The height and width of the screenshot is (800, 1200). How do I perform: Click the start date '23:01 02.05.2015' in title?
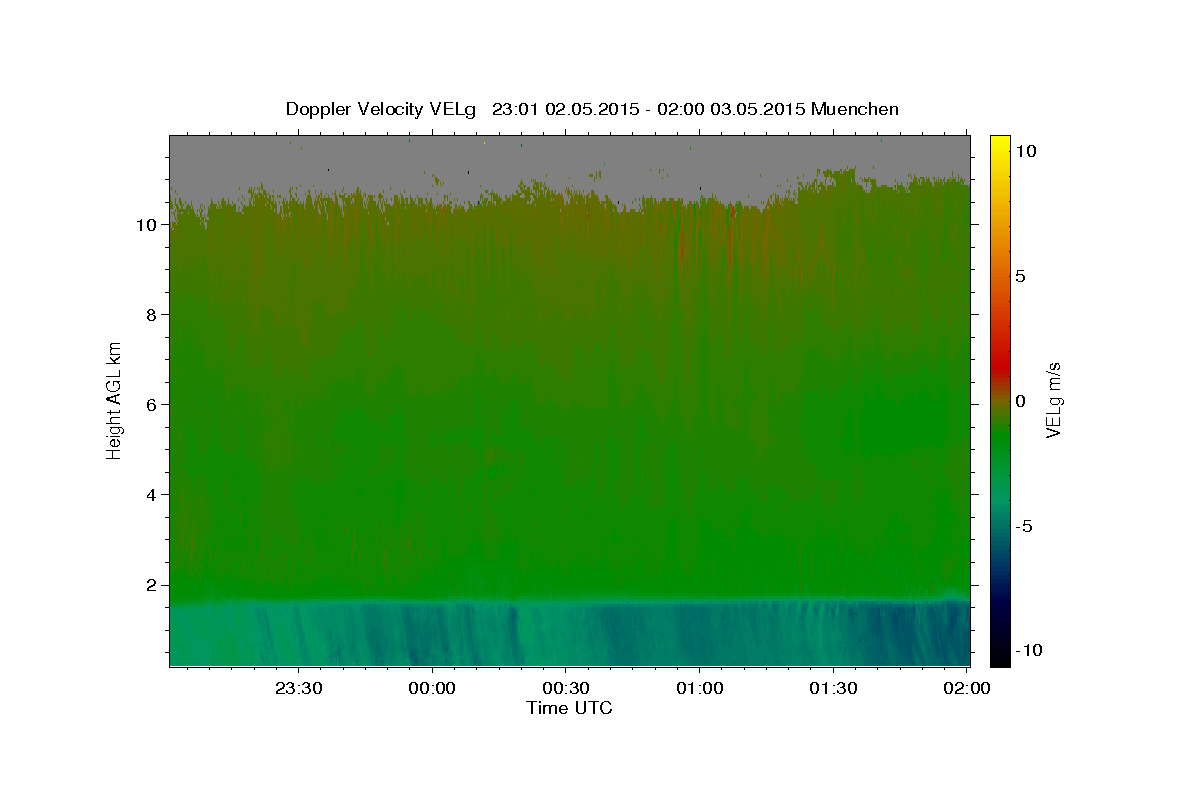click(566, 109)
